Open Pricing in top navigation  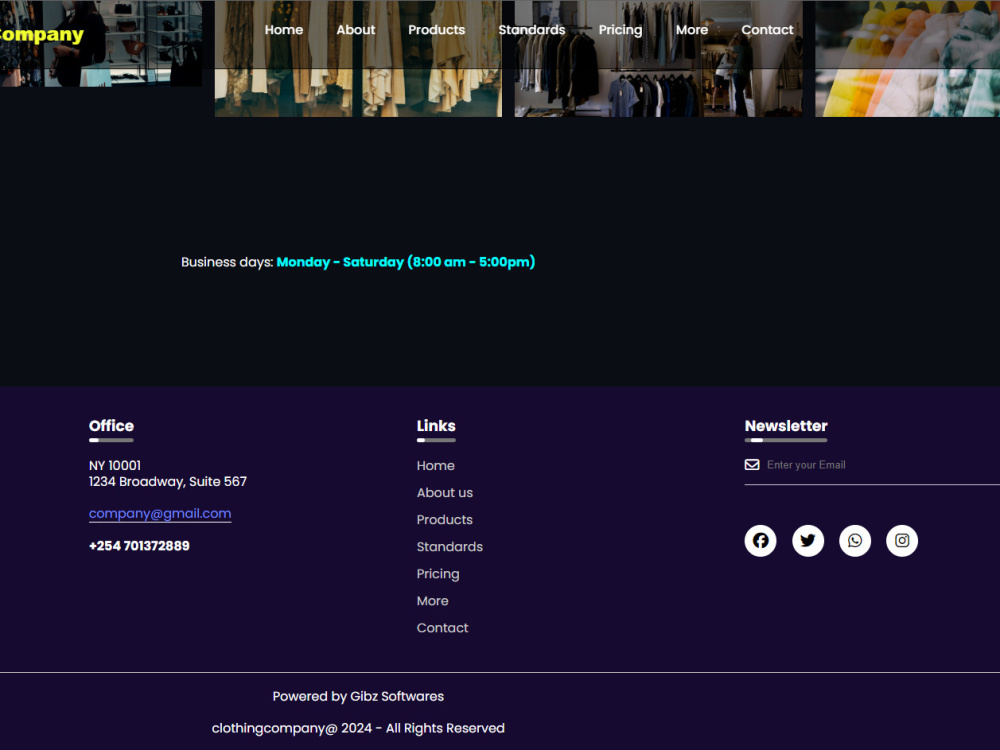click(x=621, y=30)
